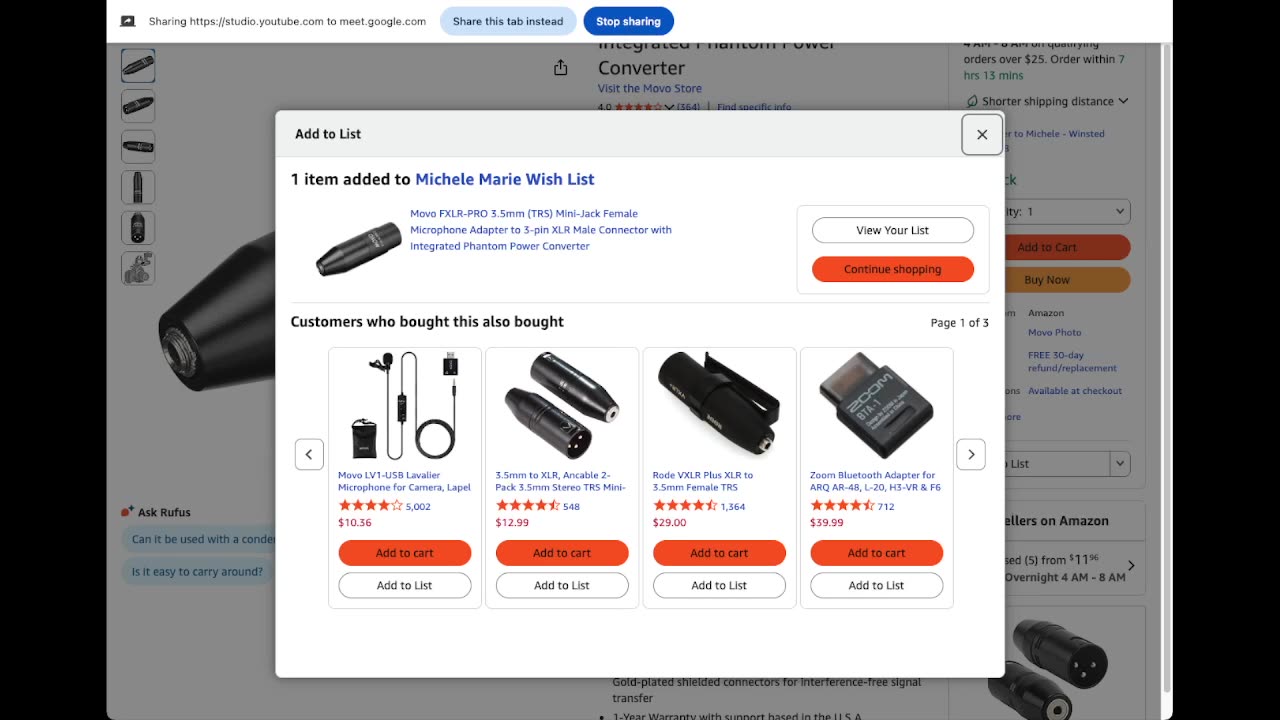Expand Shorter shipping distance details

tap(1123, 101)
